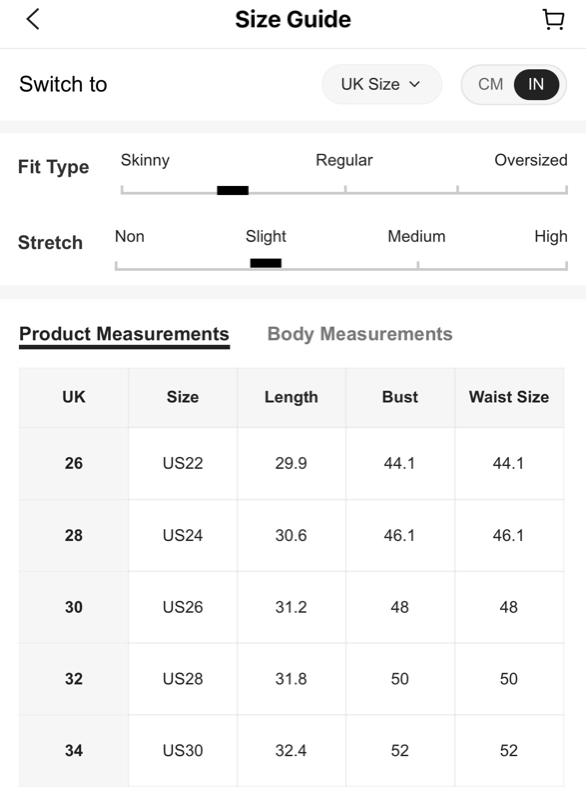Open the shopping cart icon

click(553, 20)
